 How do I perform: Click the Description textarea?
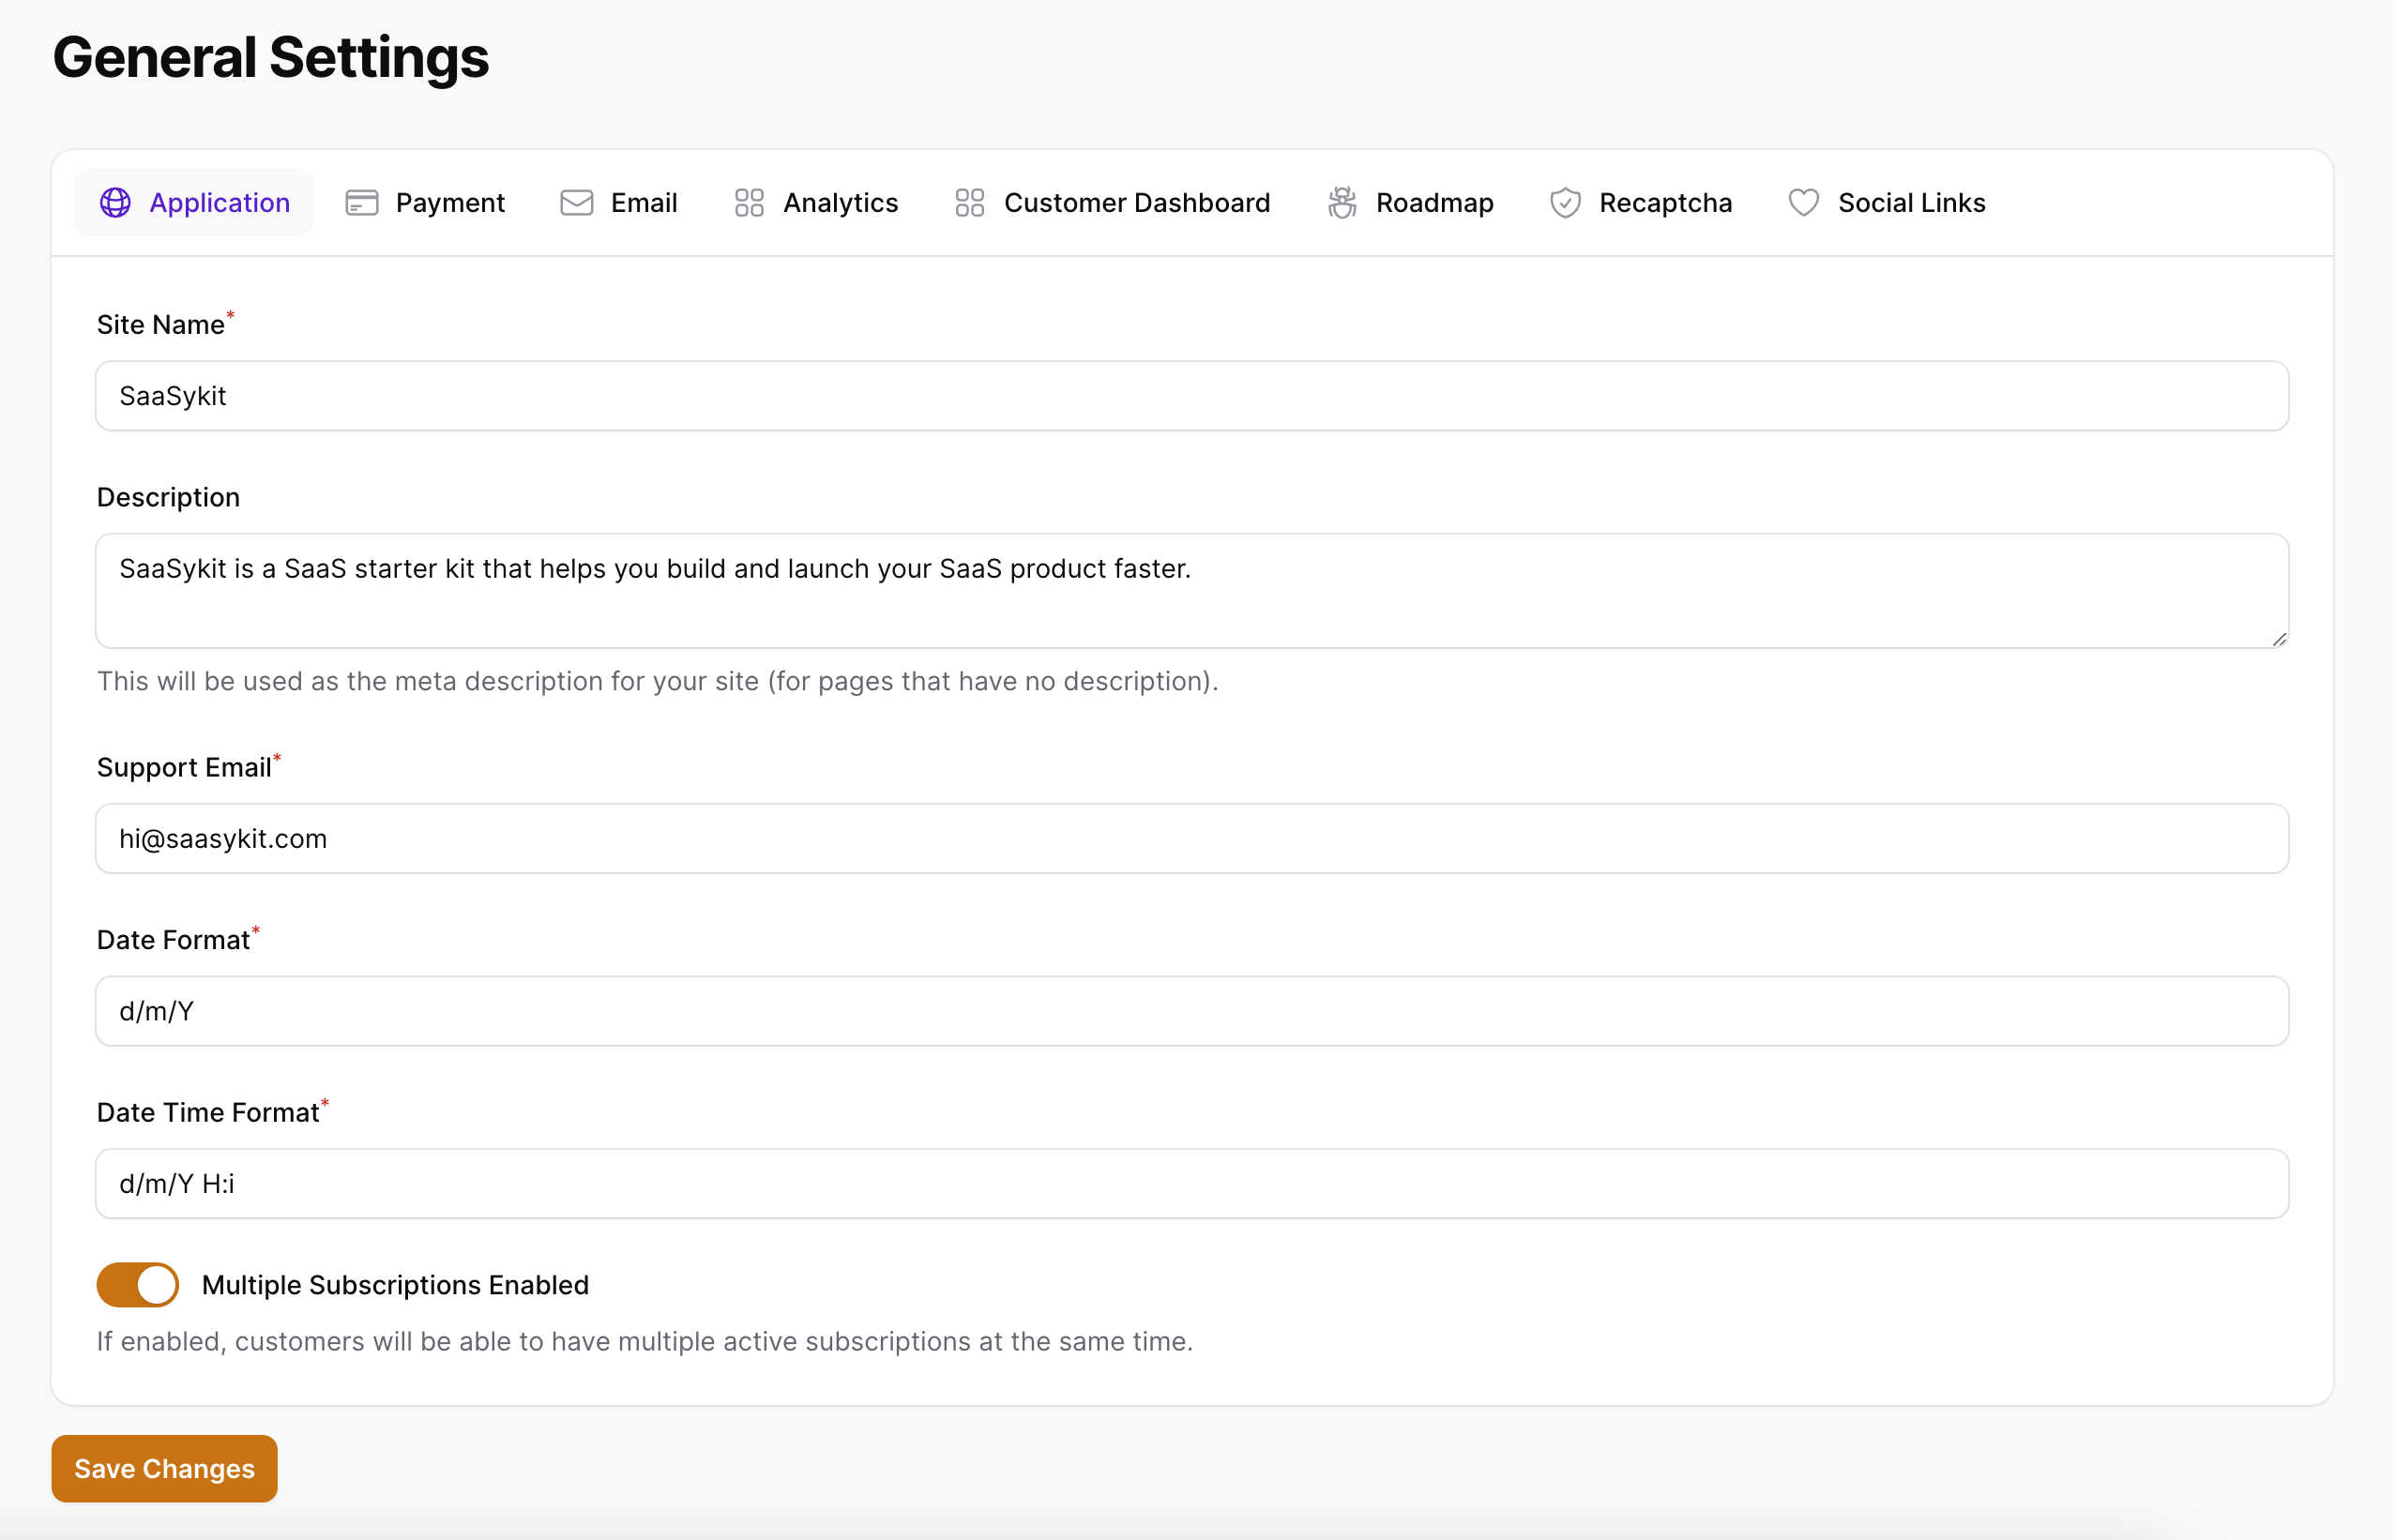point(1192,590)
